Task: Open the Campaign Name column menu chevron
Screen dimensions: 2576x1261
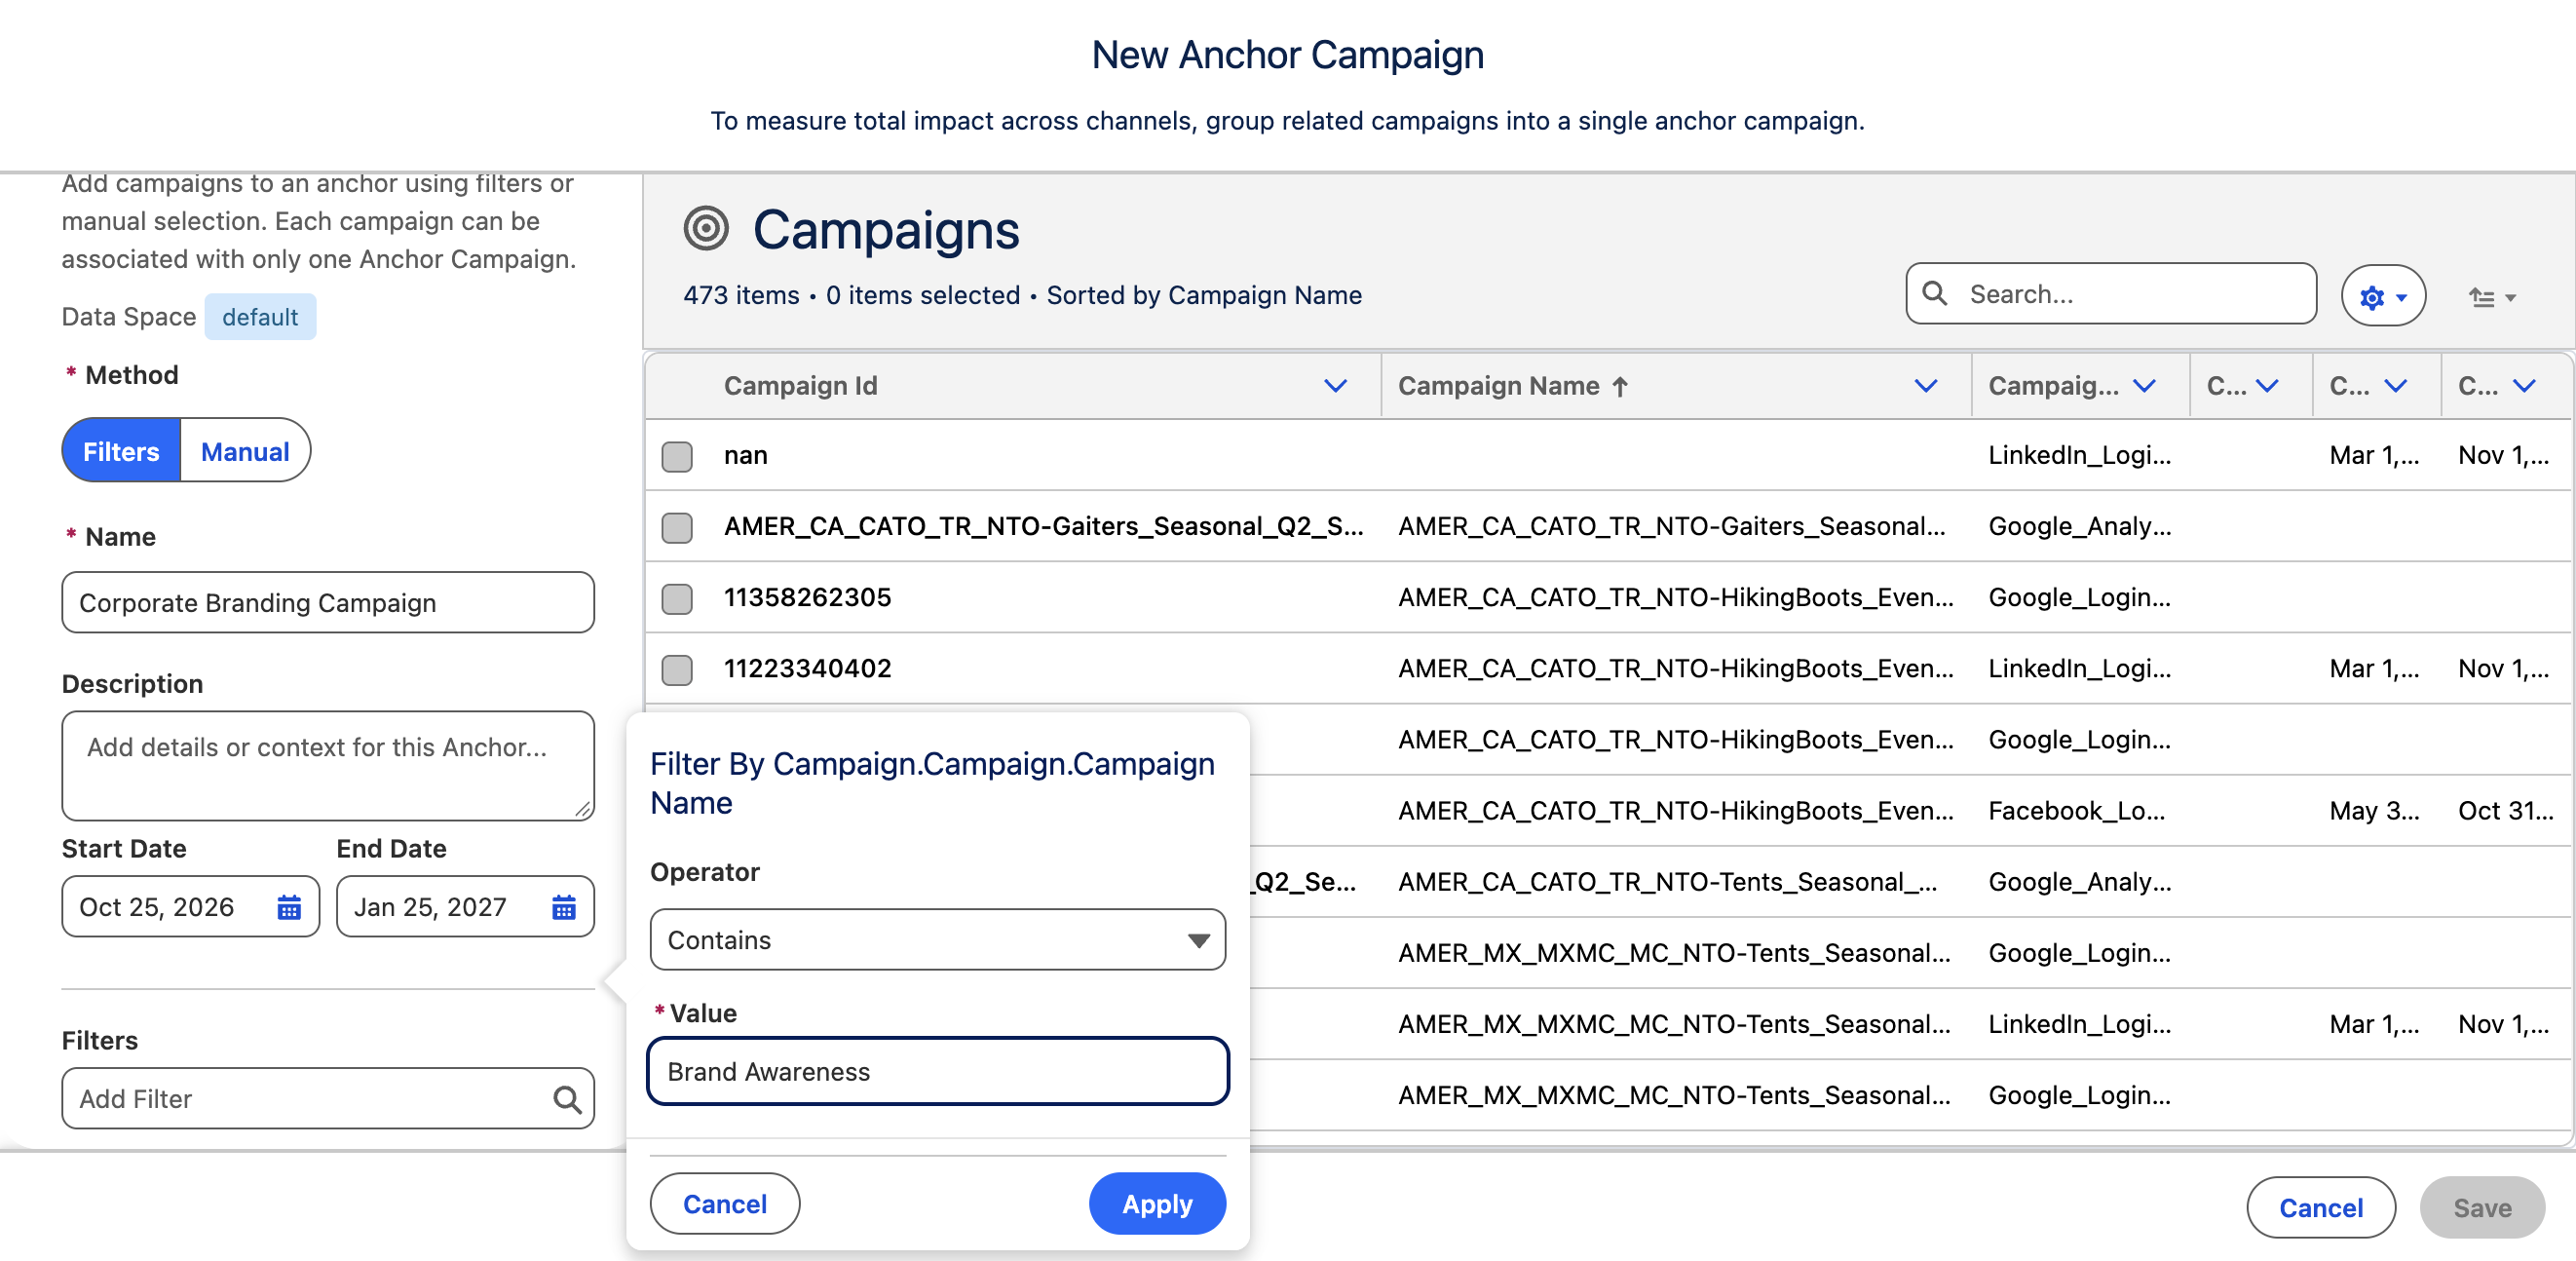Action: [x=1925, y=386]
